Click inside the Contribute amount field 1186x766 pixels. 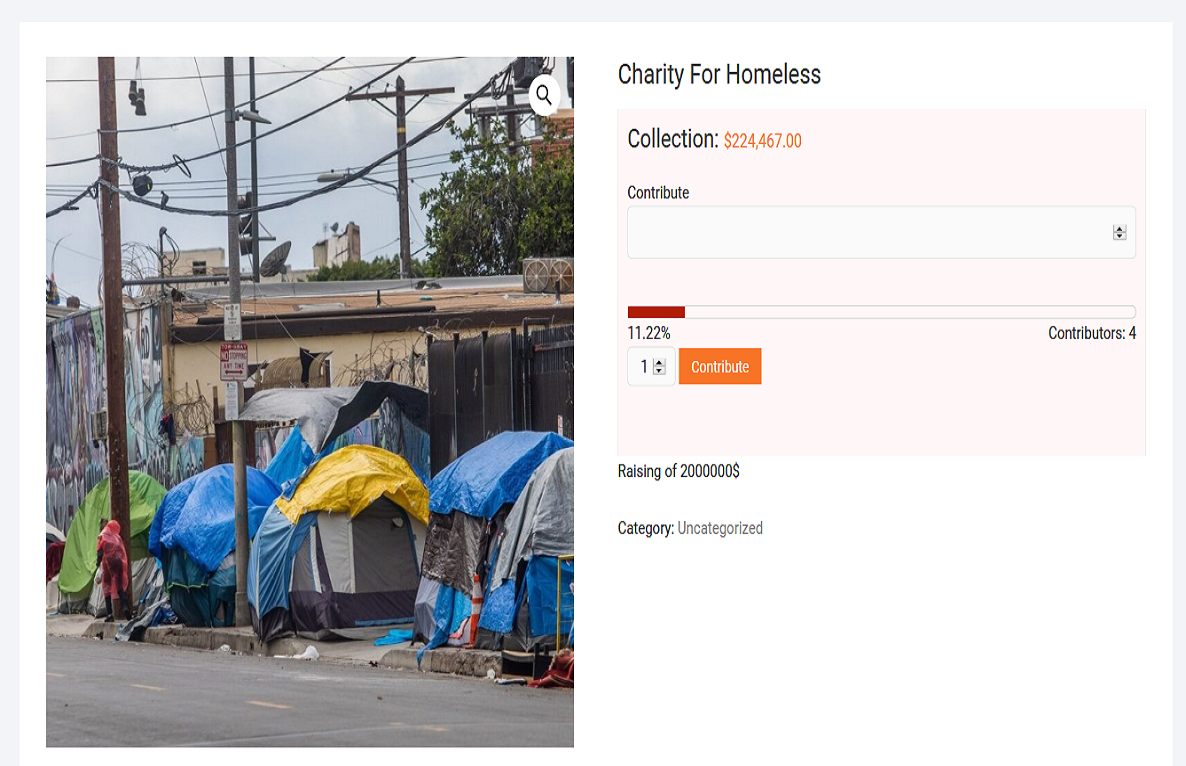coord(870,231)
